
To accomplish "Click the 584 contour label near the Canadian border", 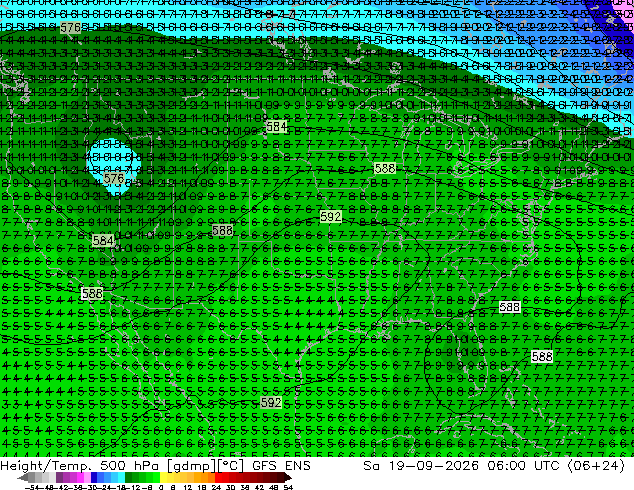I will pyautogui.click(x=277, y=127).
